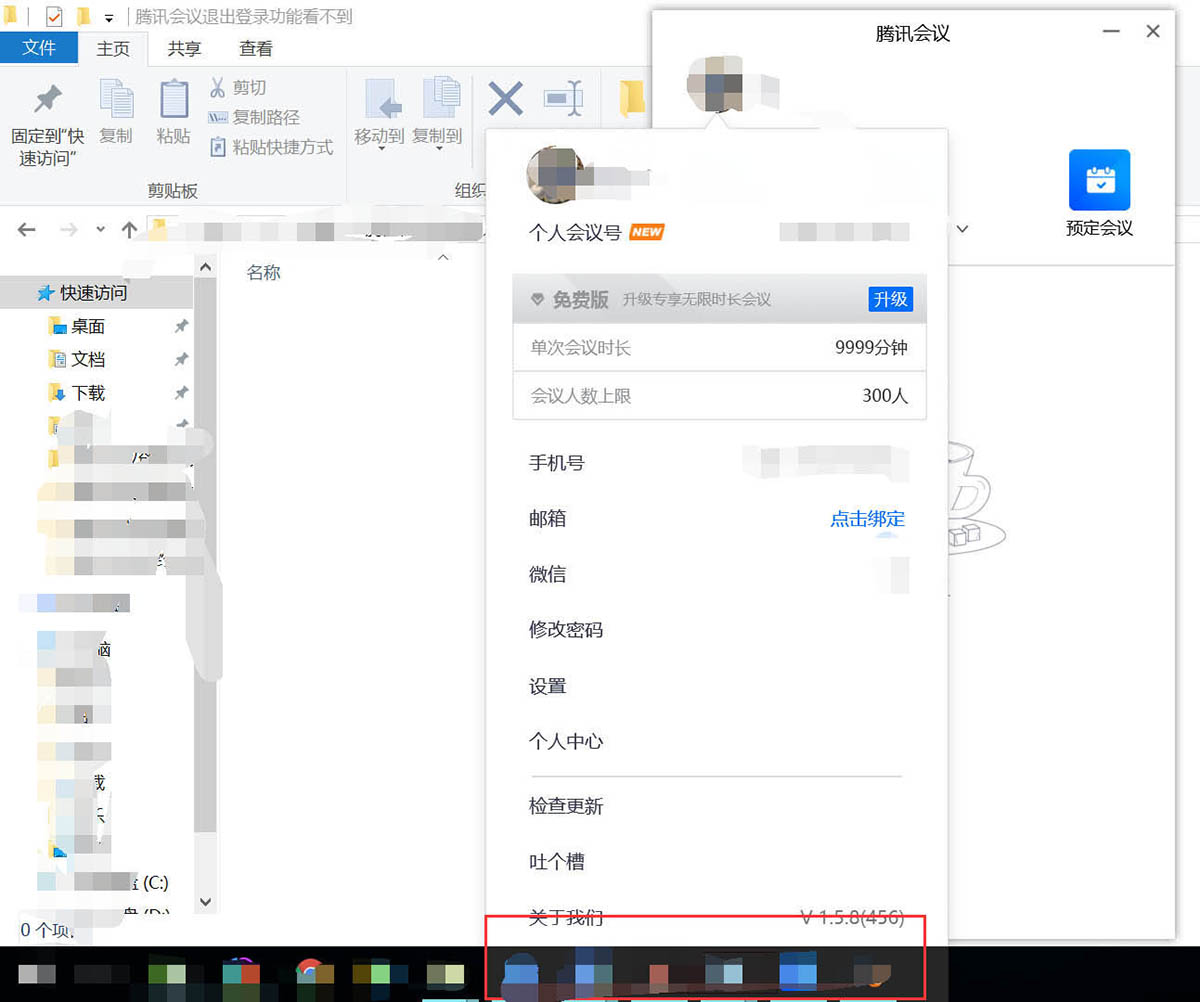Choose 吐个槽 in the profile menu

point(557,862)
